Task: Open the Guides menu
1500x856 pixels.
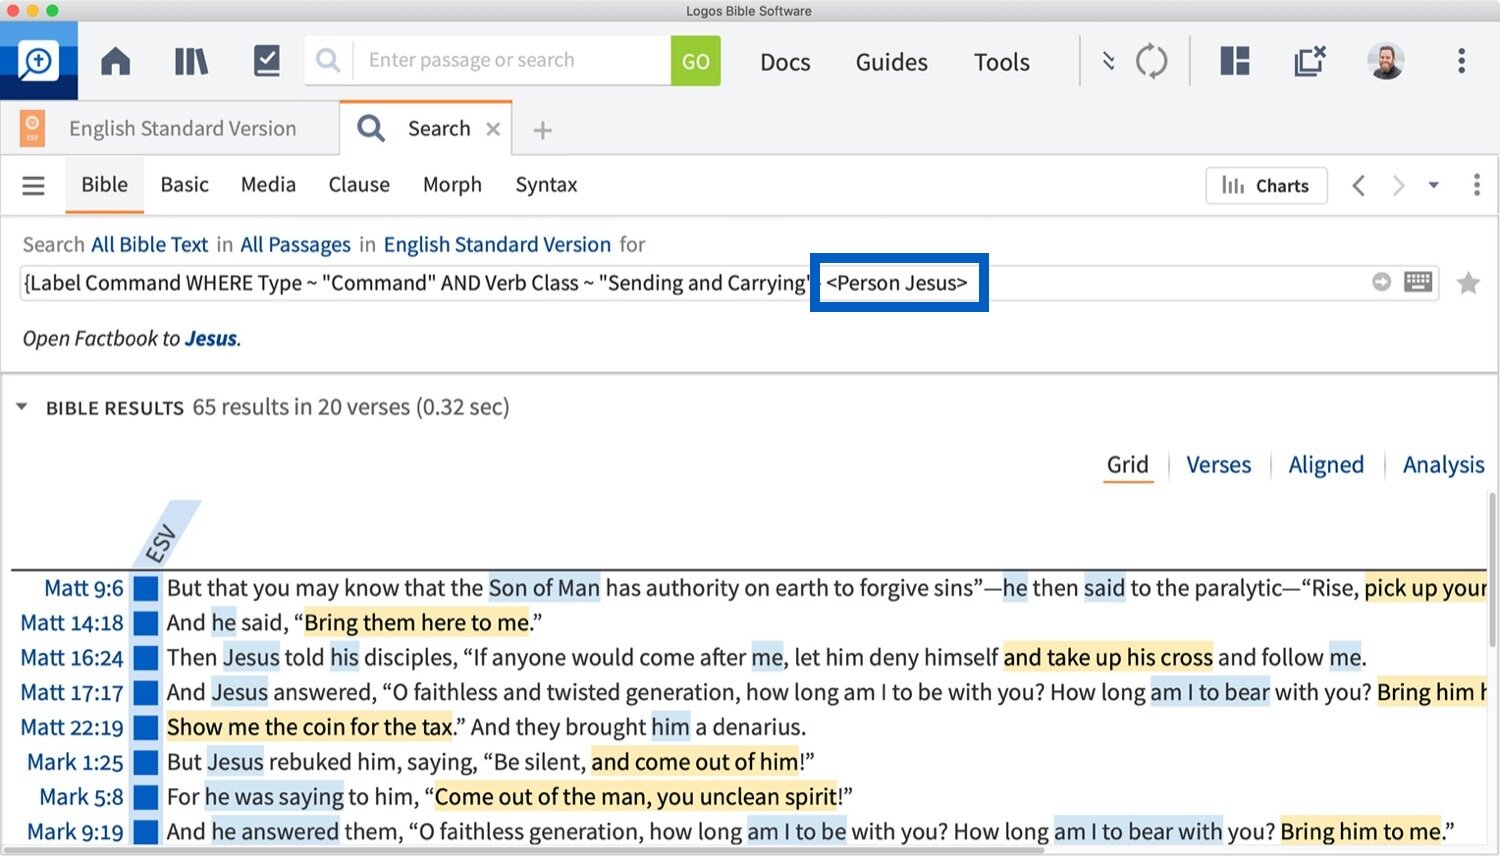Action: pyautogui.click(x=892, y=62)
